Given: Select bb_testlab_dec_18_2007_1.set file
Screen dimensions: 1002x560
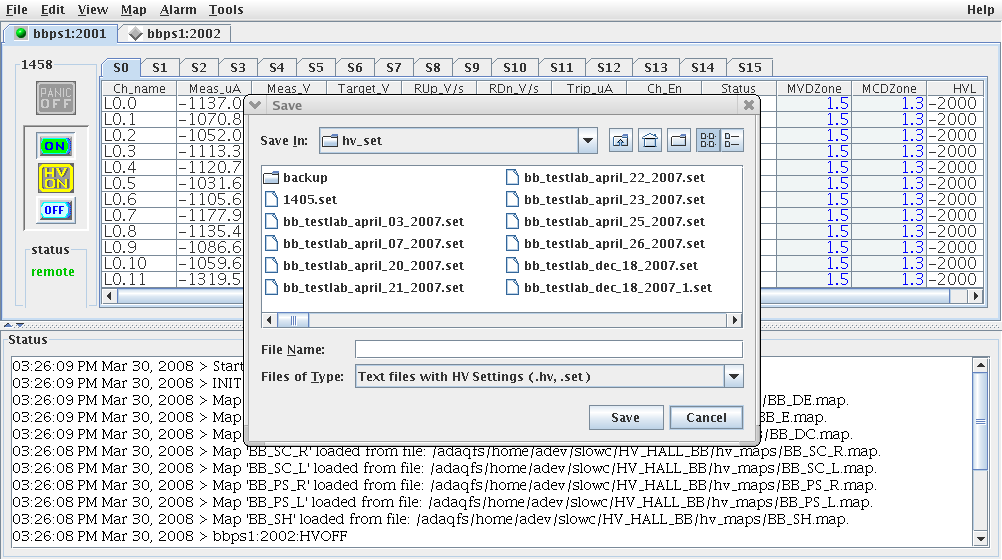Looking at the screenshot, I should click(608, 288).
